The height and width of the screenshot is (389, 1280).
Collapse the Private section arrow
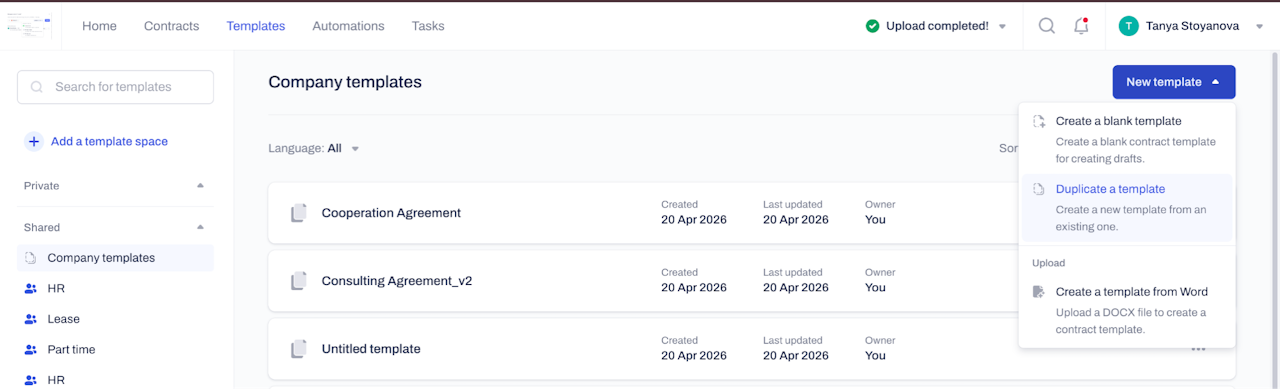click(x=200, y=186)
